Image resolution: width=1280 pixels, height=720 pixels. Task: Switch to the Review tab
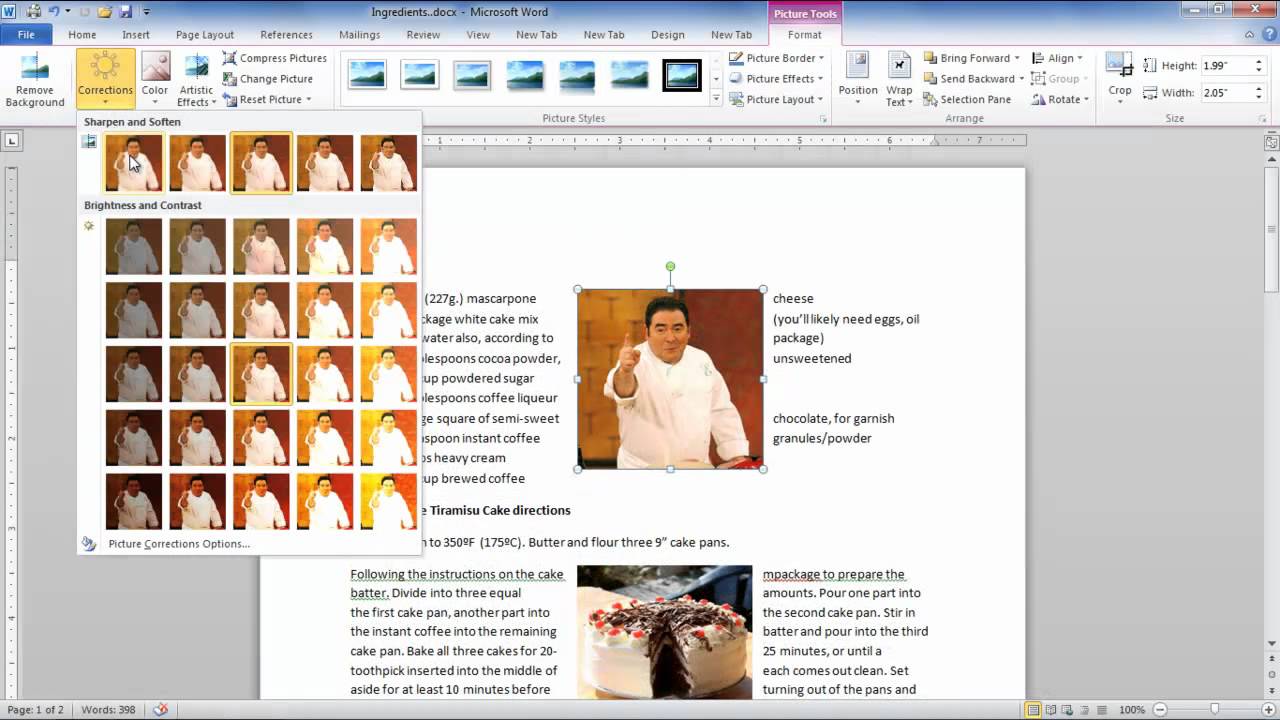point(423,35)
